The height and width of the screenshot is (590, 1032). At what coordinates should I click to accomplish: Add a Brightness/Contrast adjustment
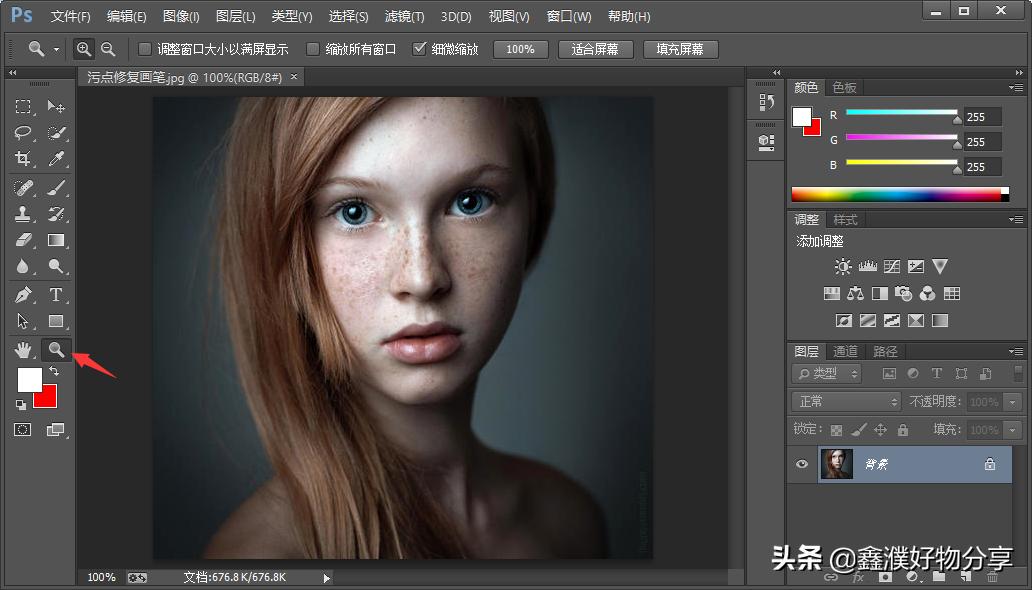tap(843, 267)
